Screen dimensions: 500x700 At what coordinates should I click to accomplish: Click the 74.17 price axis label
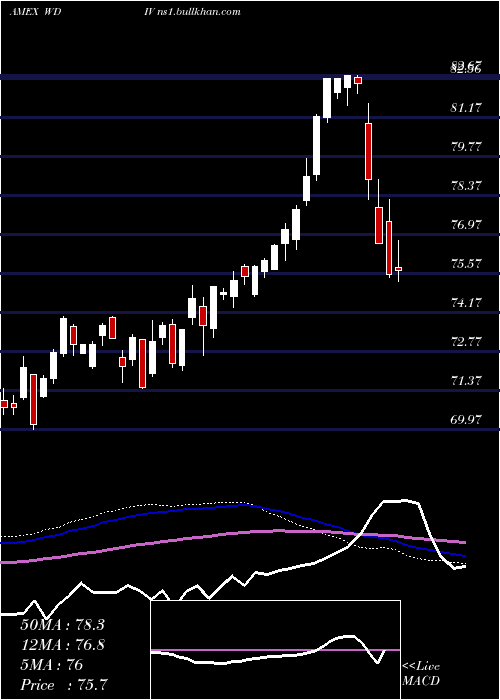coord(467,303)
